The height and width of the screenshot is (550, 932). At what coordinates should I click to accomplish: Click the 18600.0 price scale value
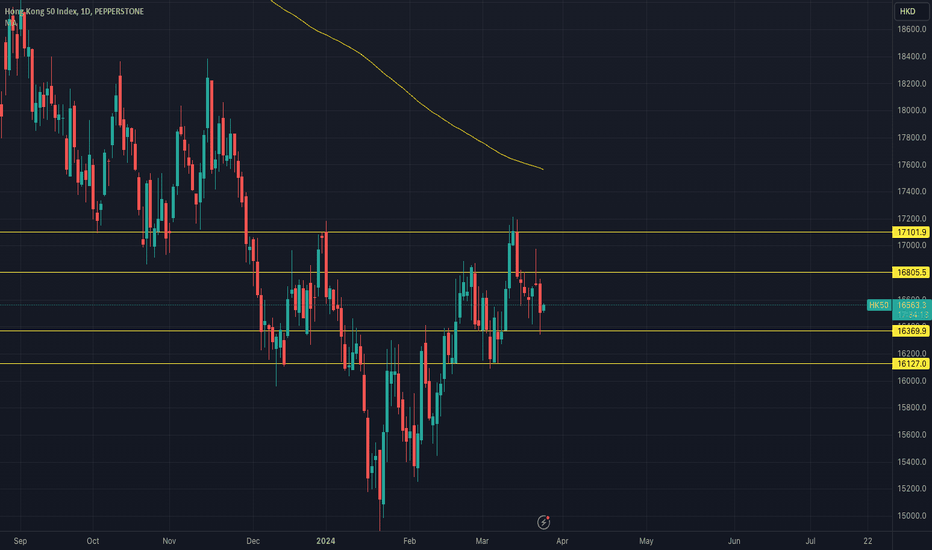(x=912, y=29)
